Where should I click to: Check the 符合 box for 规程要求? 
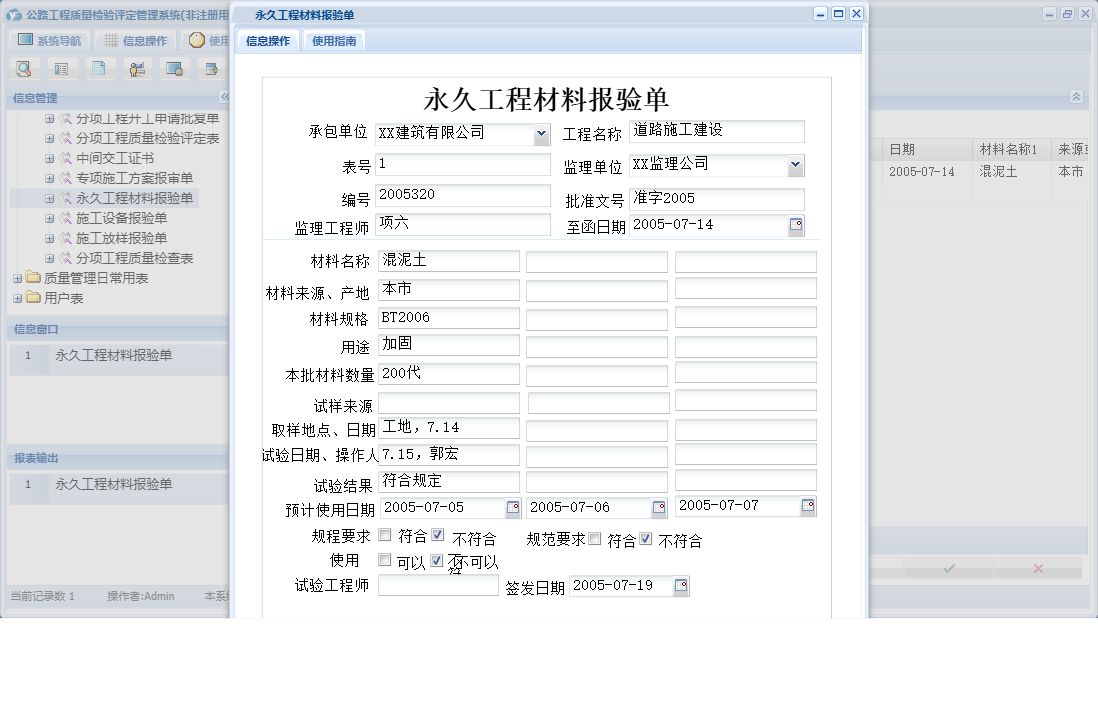[x=385, y=535]
